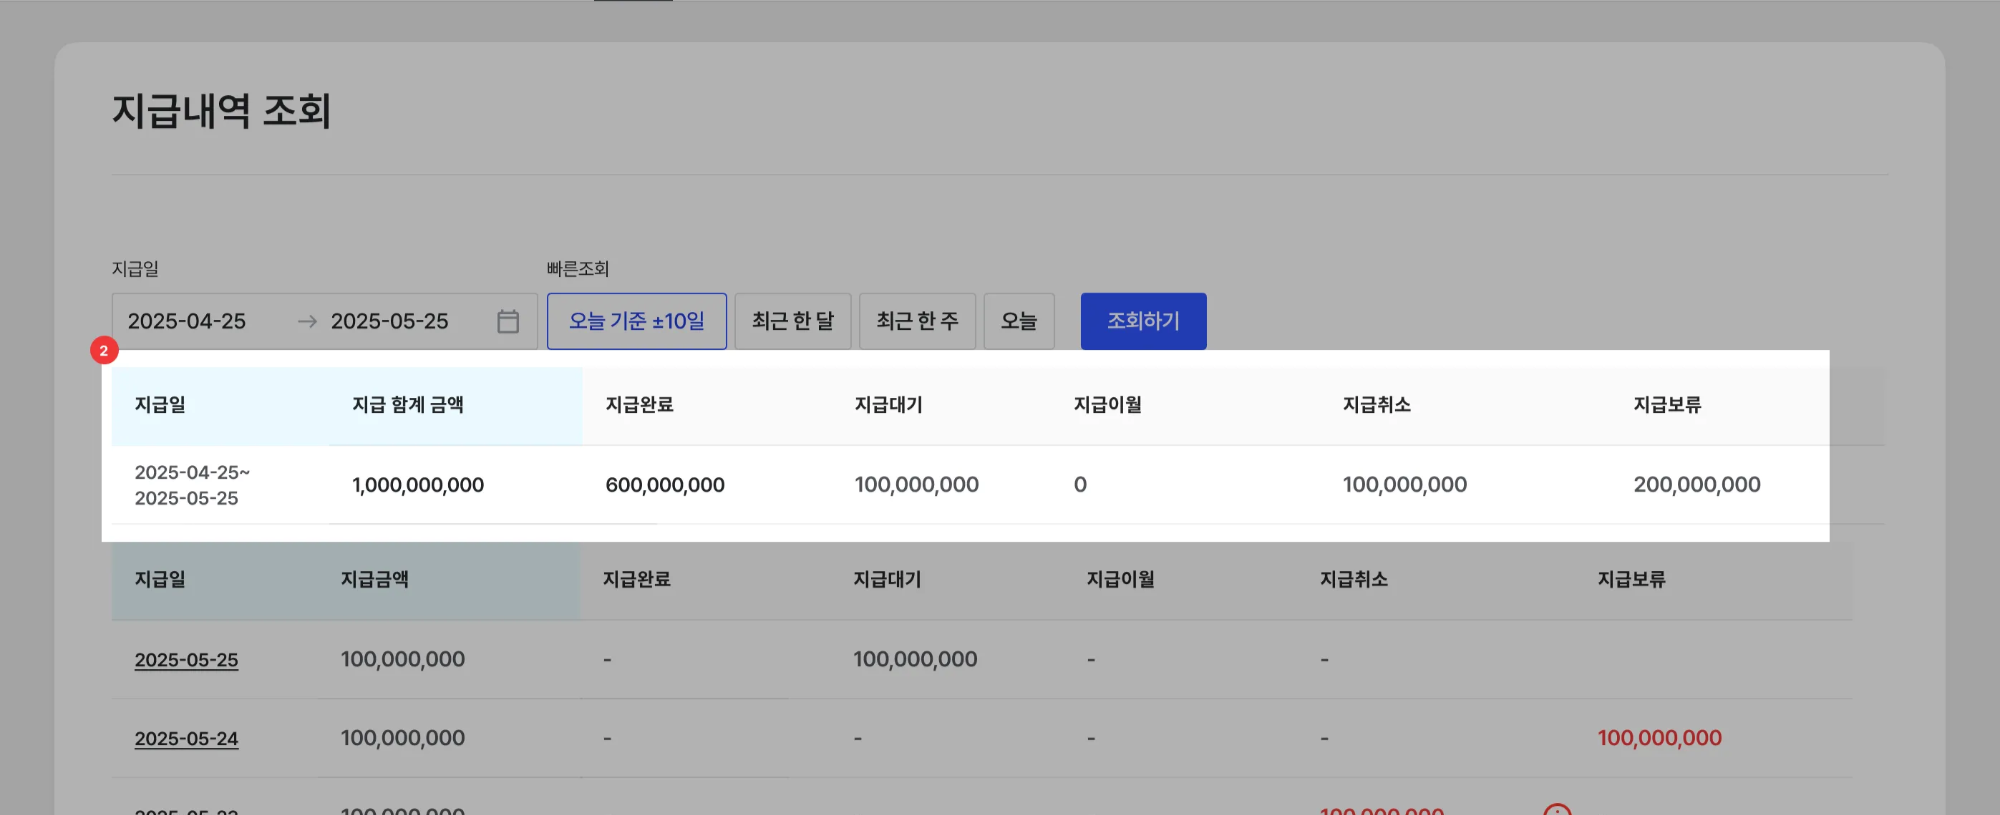This screenshot has height=815, width=2000.
Task: Select the 오늘 quick filter
Action: (1019, 321)
